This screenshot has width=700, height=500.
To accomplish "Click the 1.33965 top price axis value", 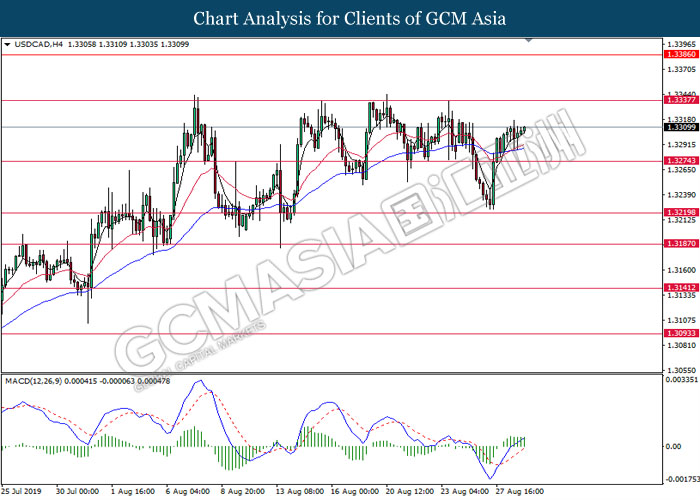I will (x=680, y=45).
